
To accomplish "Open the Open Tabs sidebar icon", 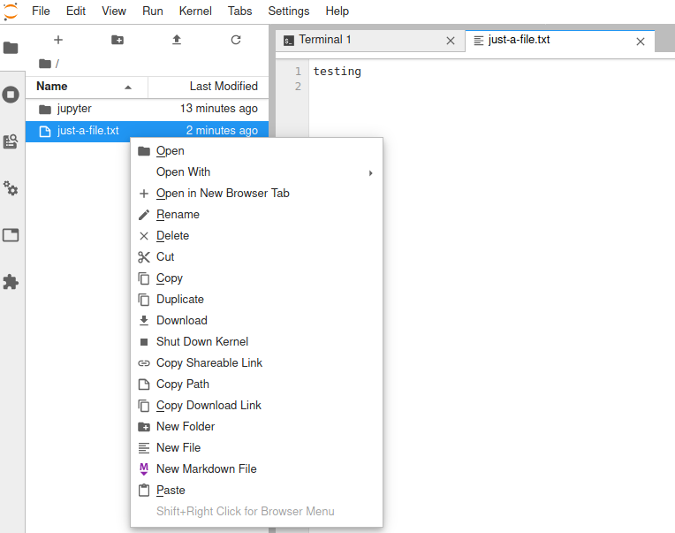I will click(x=11, y=236).
